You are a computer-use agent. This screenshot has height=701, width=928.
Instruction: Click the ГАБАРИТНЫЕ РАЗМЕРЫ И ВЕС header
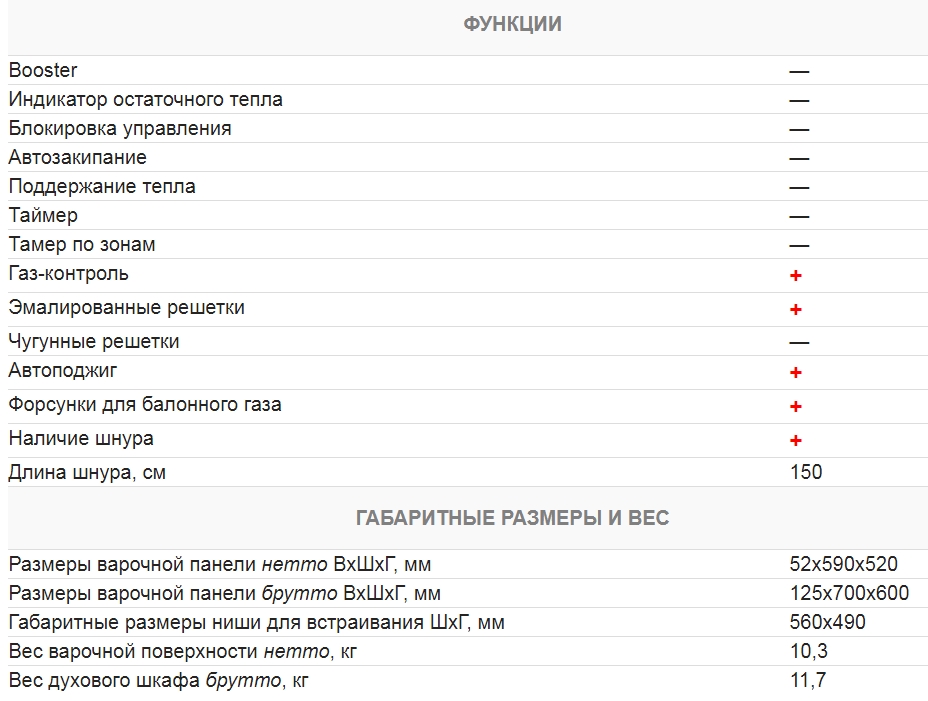(512, 518)
